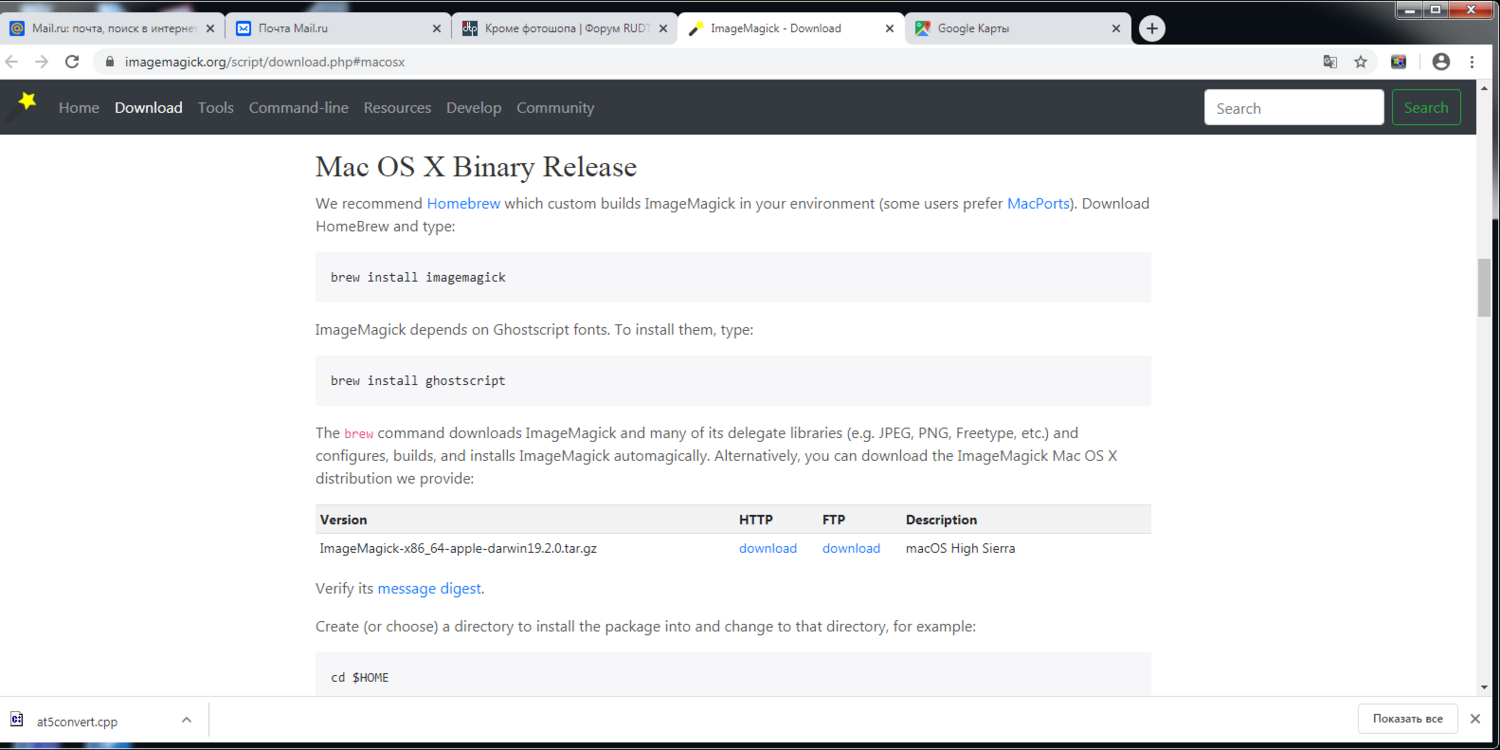Screen dimensions: 1500x750
Task: Click the scrollbar up arrow
Action: 1484,87
